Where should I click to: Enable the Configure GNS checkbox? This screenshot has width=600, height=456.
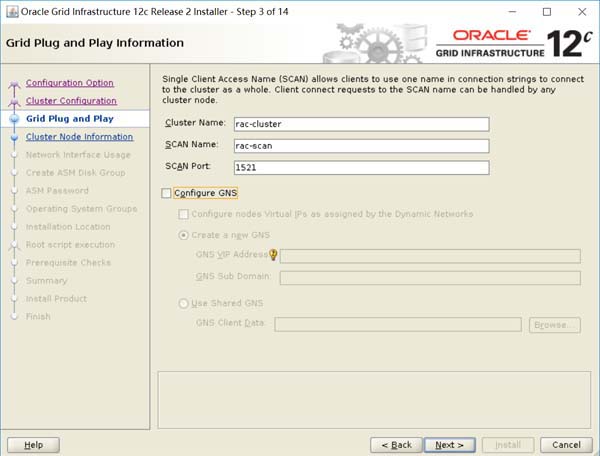(x=166, y=193)
